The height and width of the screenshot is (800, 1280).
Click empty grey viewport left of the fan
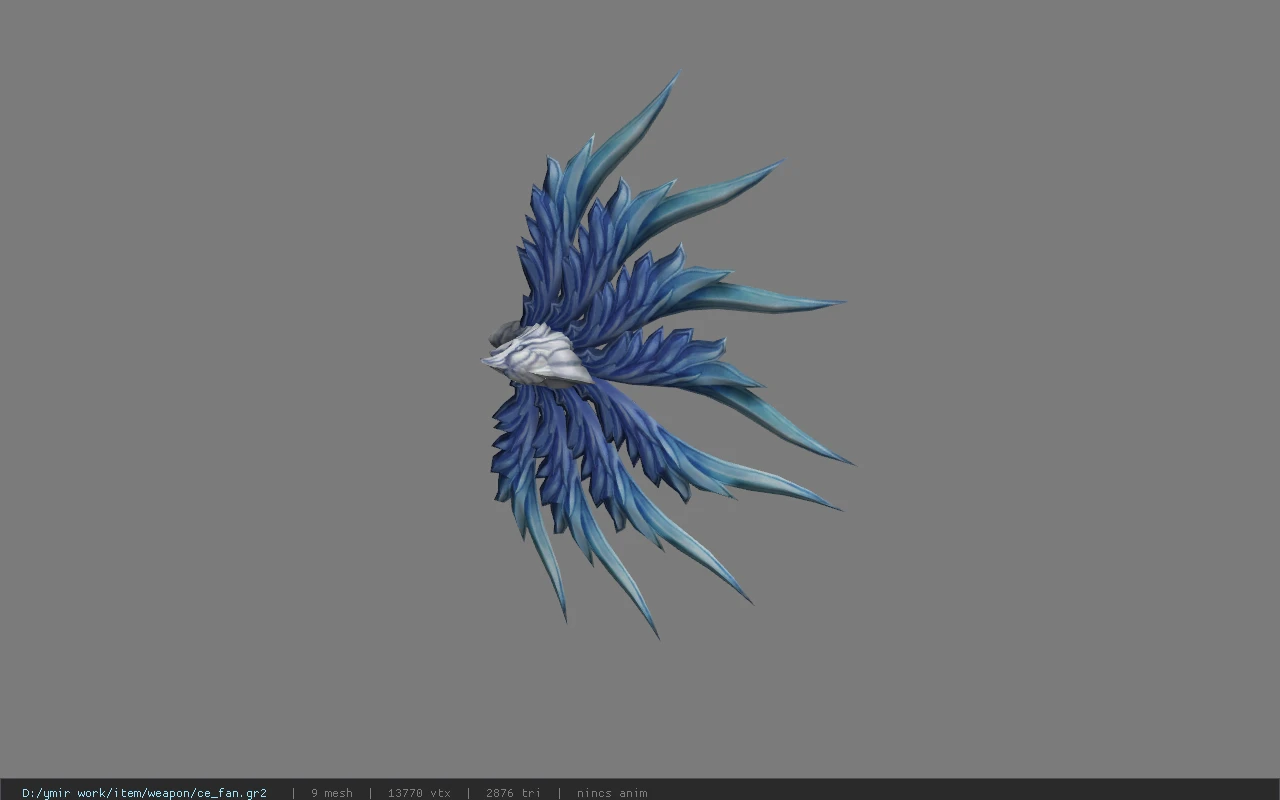tap(240, 380)
